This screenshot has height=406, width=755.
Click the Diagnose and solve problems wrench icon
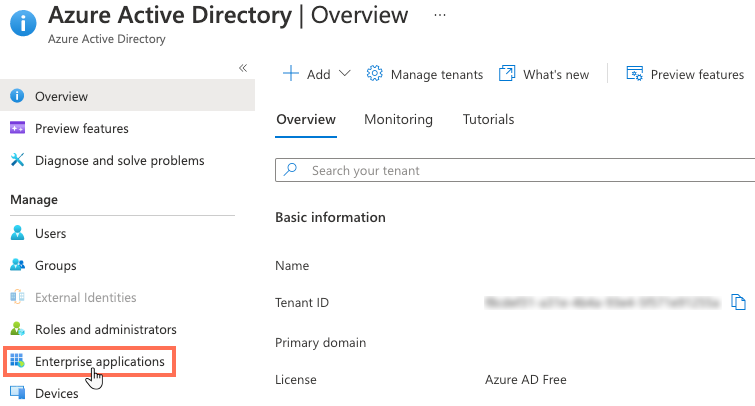17,160
